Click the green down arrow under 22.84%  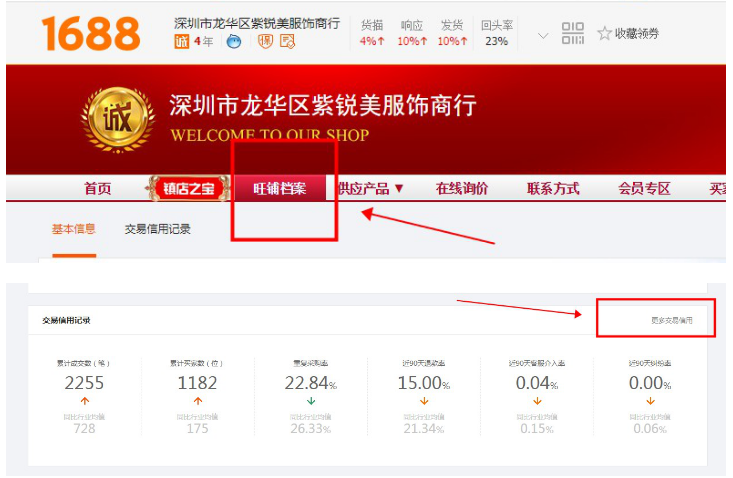pyautogui.click(x=311, y=401)
